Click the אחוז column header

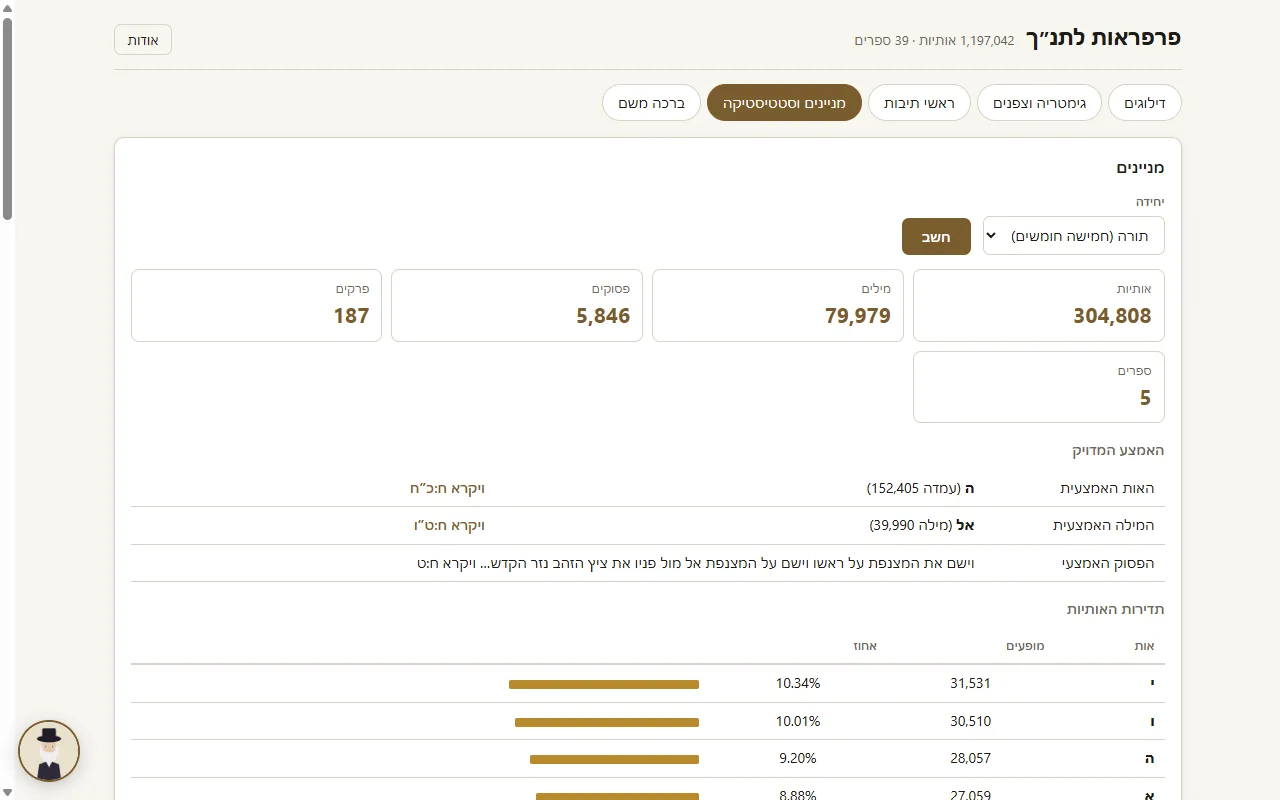click(x=865, y=646)
